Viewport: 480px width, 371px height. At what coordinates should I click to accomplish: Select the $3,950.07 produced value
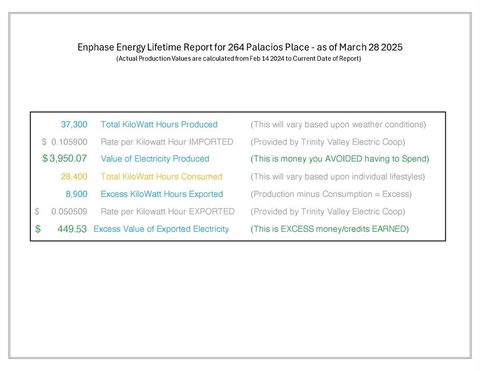tap(64, 158)
